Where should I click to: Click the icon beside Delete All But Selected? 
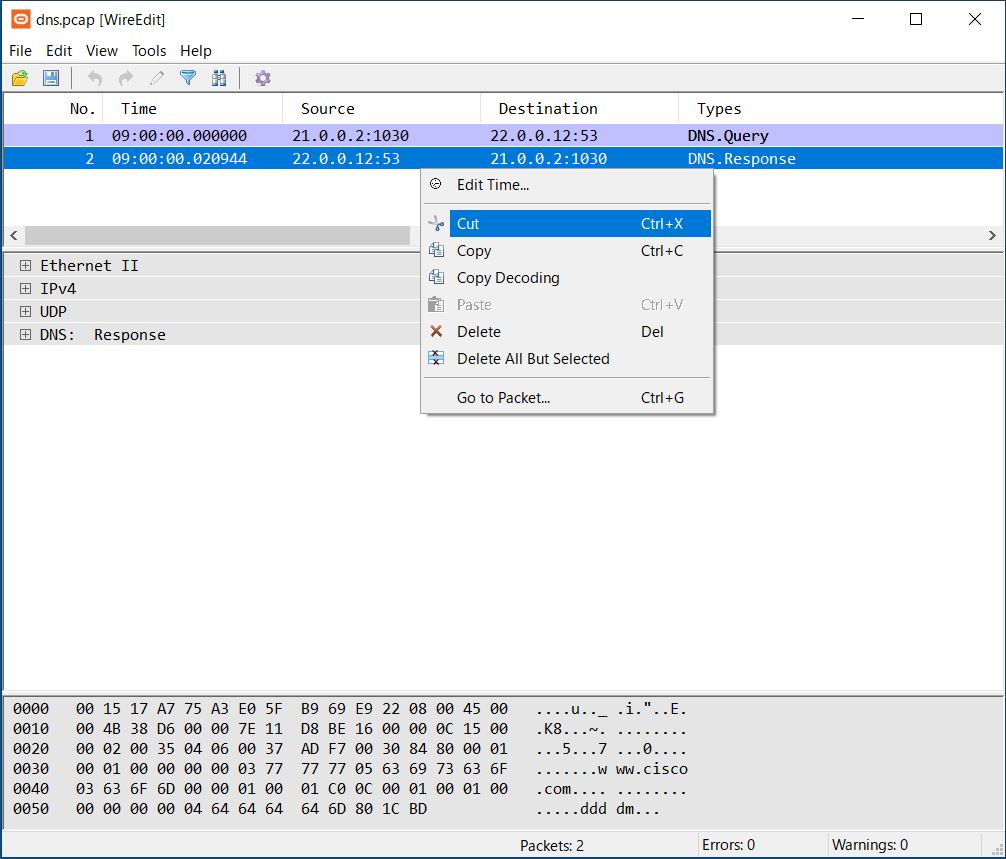click(436, 358)
